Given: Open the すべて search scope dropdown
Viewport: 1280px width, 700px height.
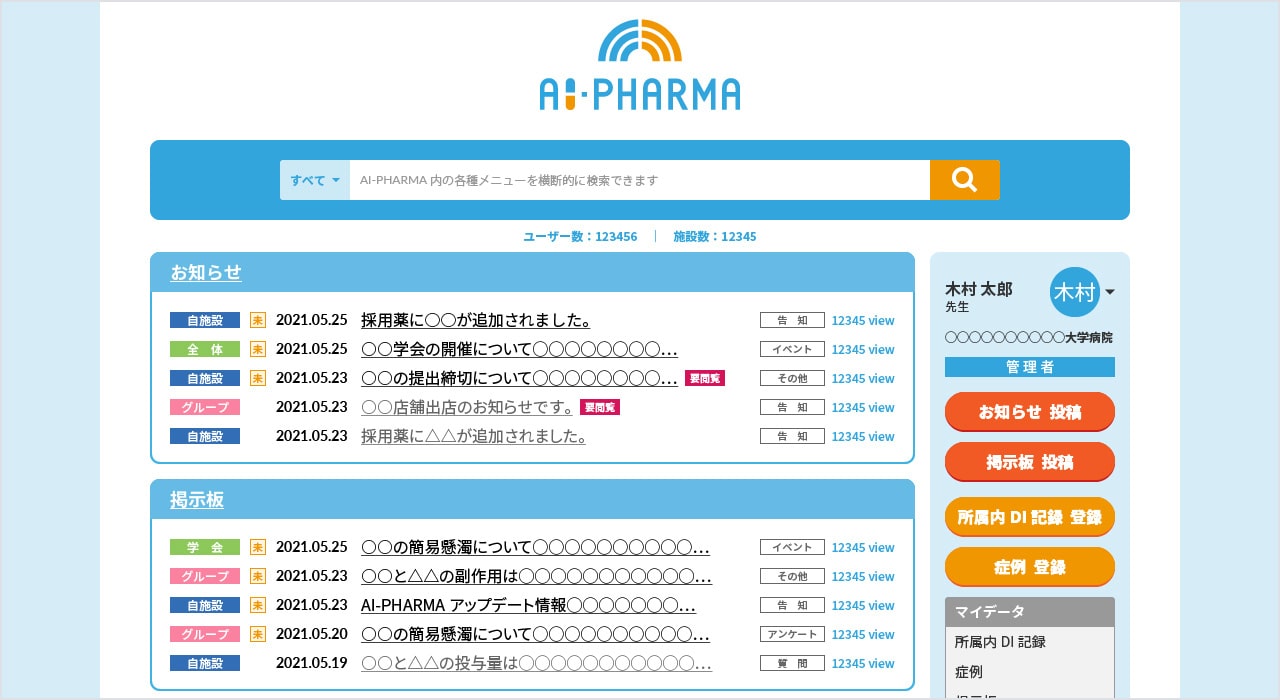Looking at the screenshot, I should coord(314,180).
